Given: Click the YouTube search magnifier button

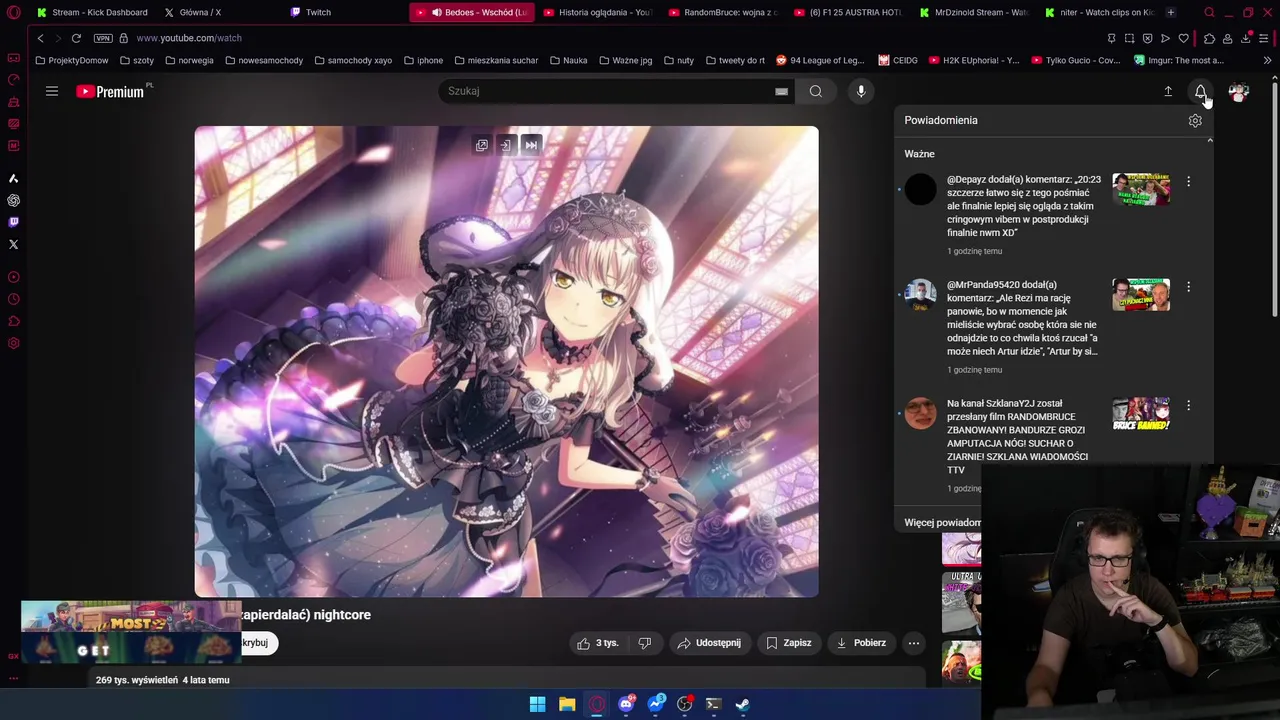Looking at the screenshot, I should [x=816, y=91].
